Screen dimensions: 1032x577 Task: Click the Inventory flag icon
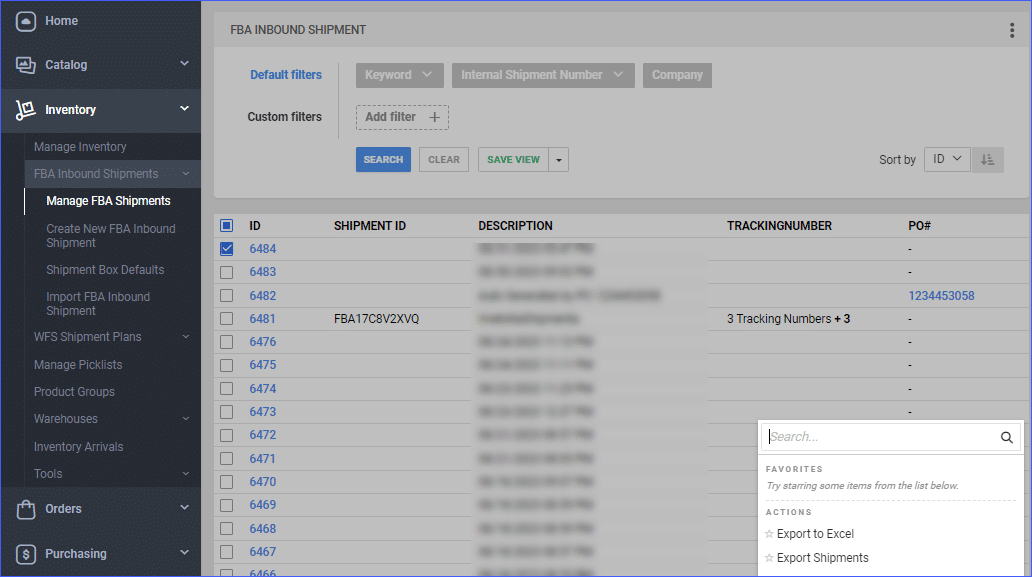coord(25,110)
